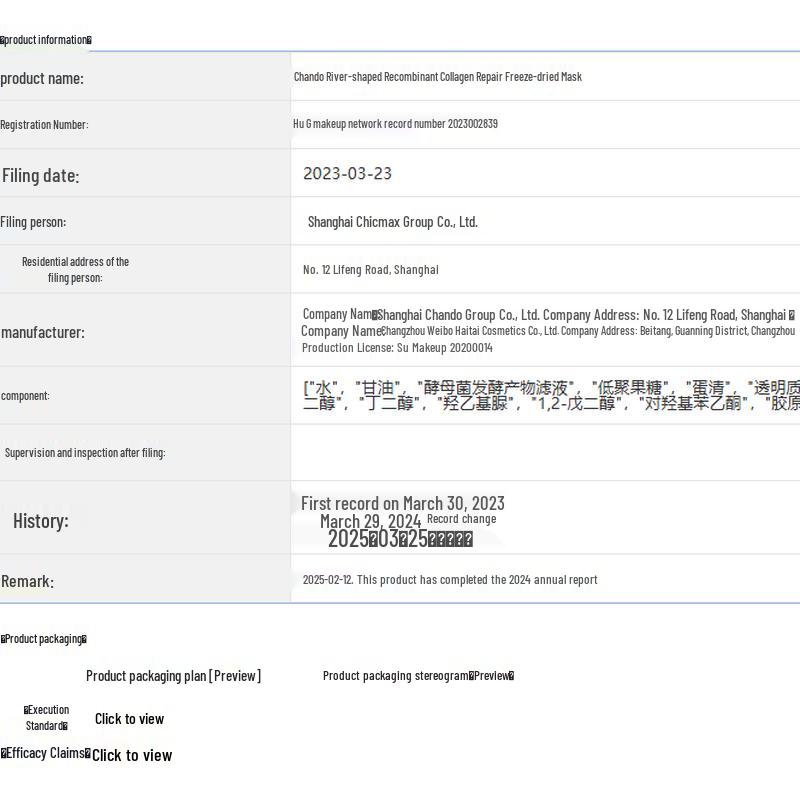Image resolution: width=800 pixels, height=800 pixels.
Task: Click the History row label
Action: pyautogui.click(x=40, y=521)
